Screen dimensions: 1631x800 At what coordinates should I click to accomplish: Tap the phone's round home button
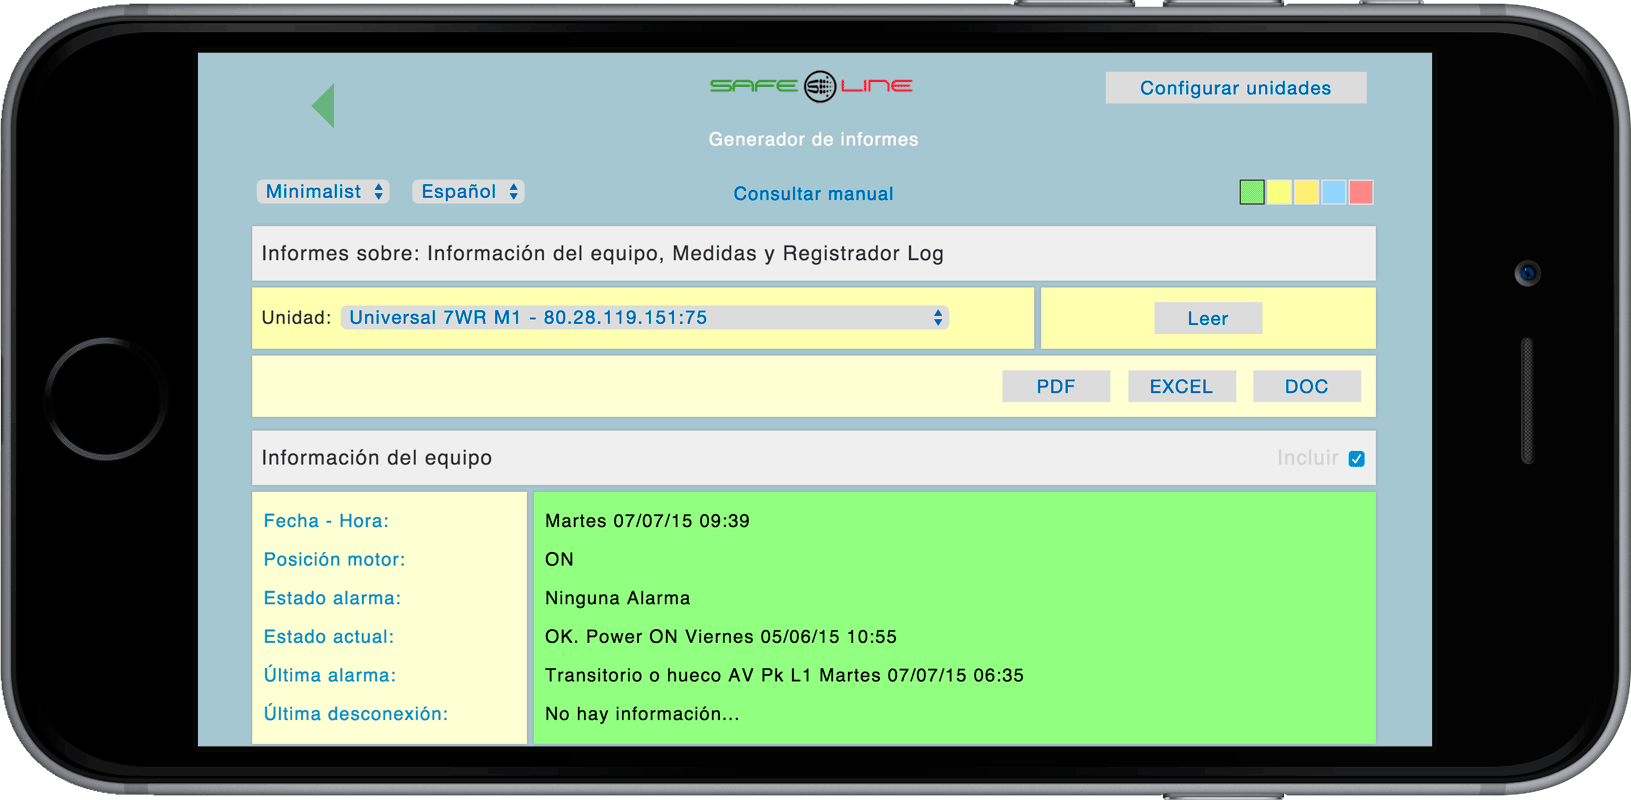(x=105, y=399)
